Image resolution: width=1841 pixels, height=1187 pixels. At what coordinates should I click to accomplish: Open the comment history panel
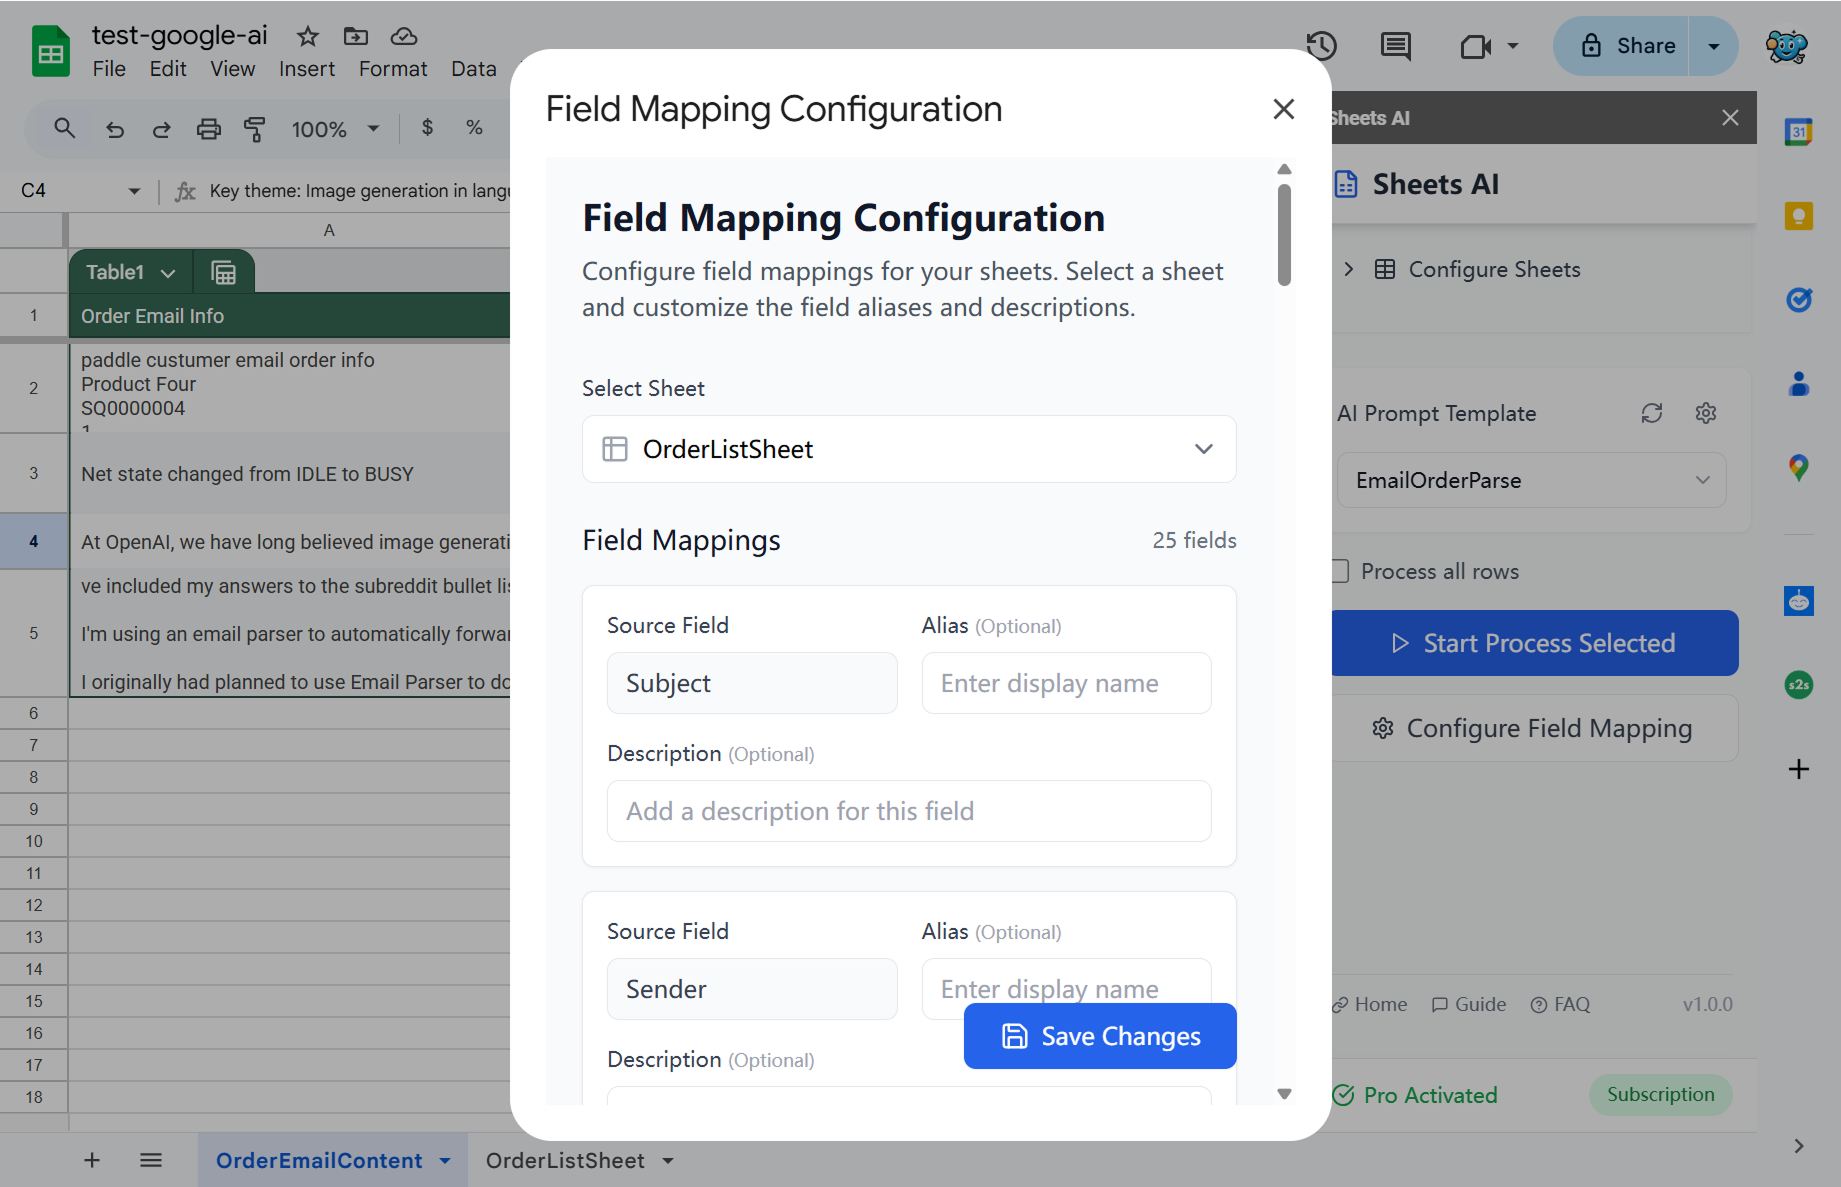tap(1394, 46)
